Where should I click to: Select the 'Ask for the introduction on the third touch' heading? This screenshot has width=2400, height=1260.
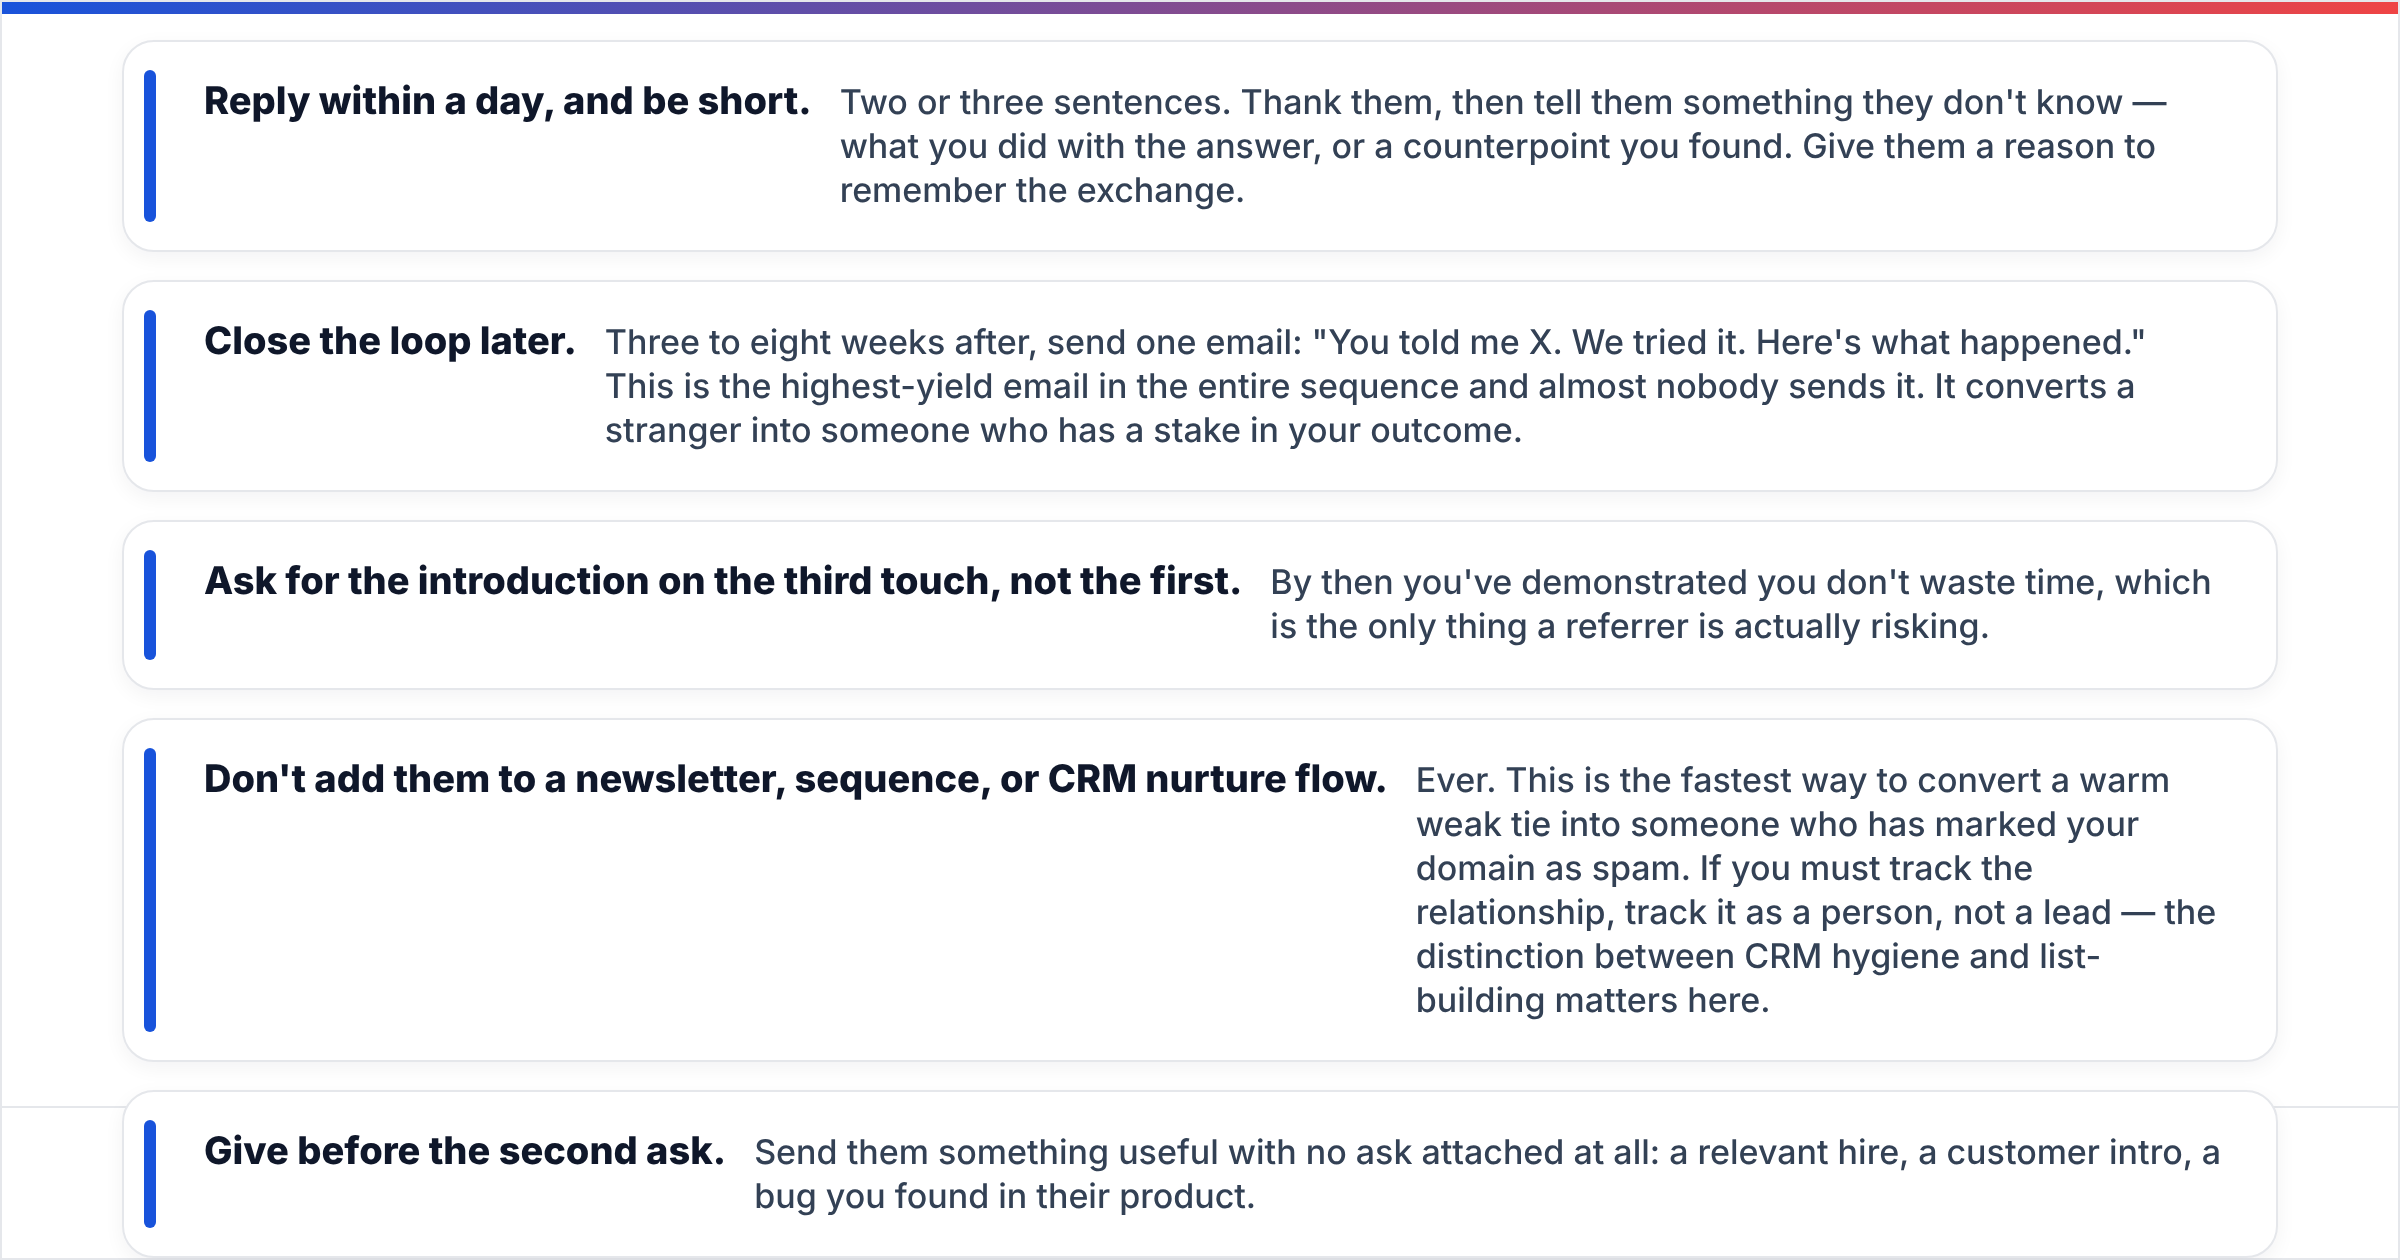[x=722, y=582]
